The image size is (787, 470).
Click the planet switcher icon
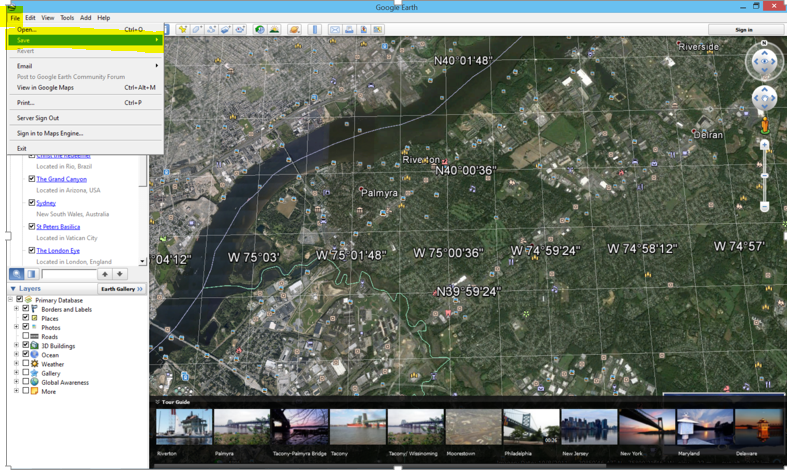tap(295, 30)
